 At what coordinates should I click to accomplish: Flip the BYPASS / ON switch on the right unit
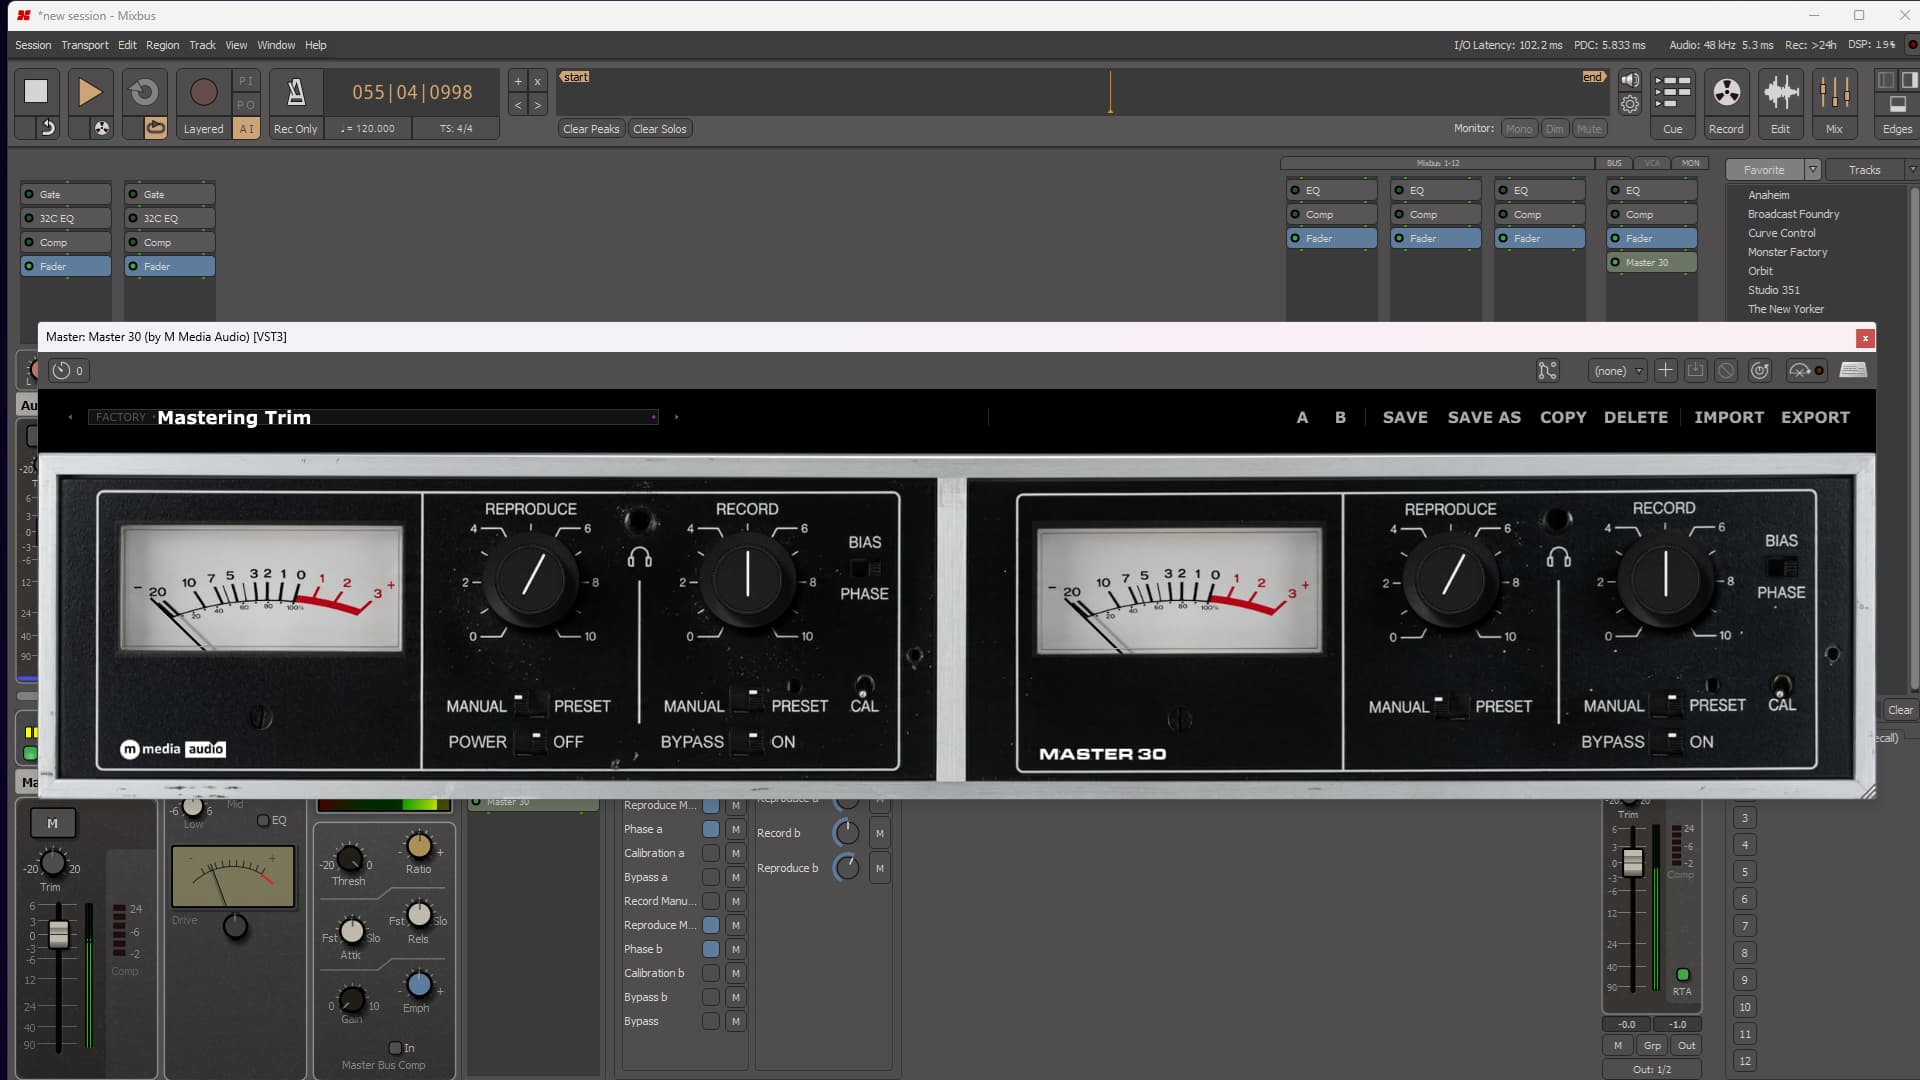1667,741
